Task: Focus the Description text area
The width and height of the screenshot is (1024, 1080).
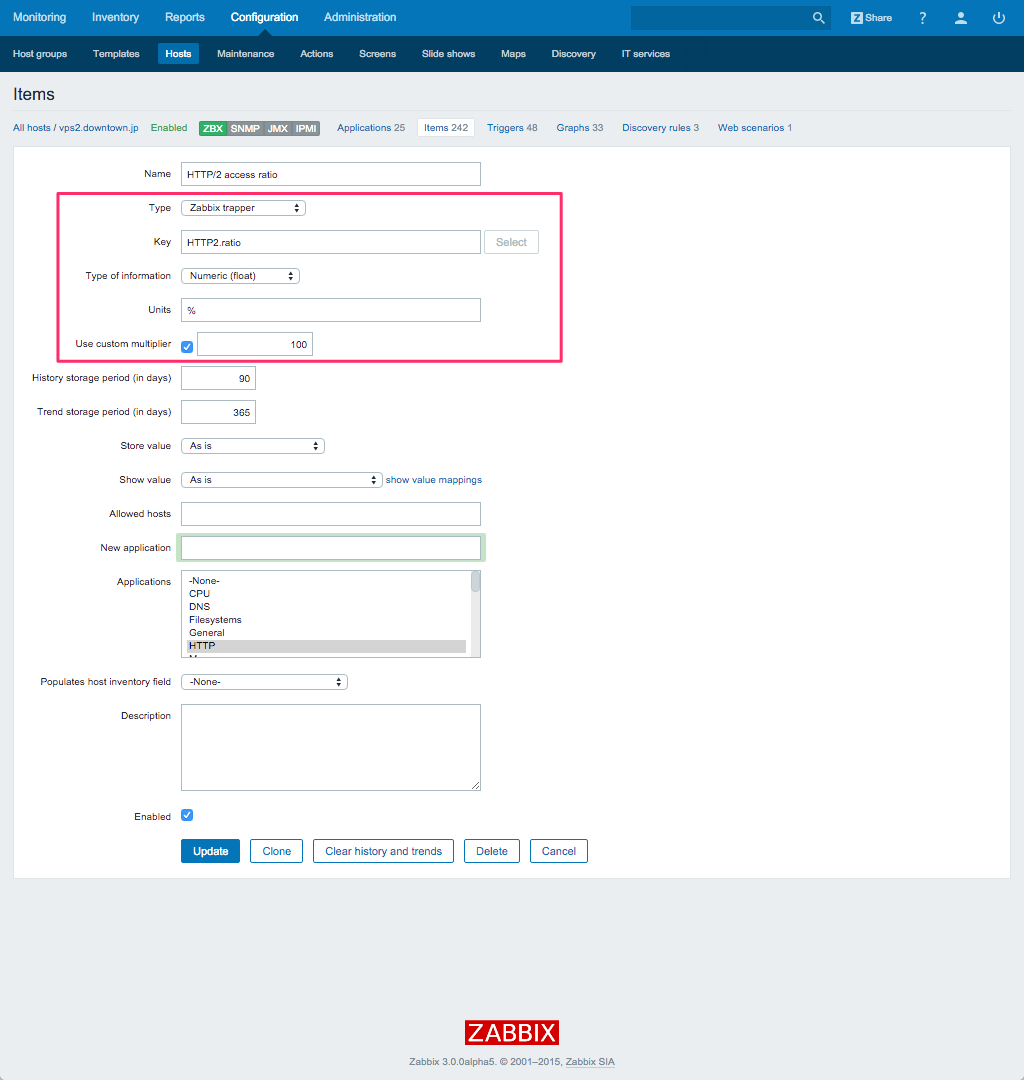Action: (x=331, y=747)
